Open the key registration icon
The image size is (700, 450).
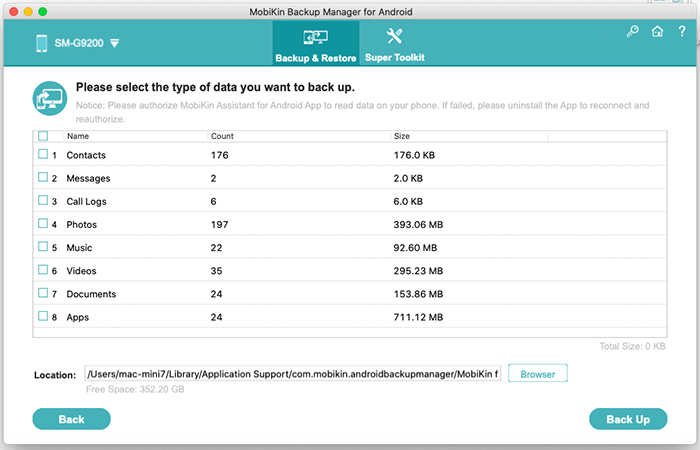coord(633,31)
